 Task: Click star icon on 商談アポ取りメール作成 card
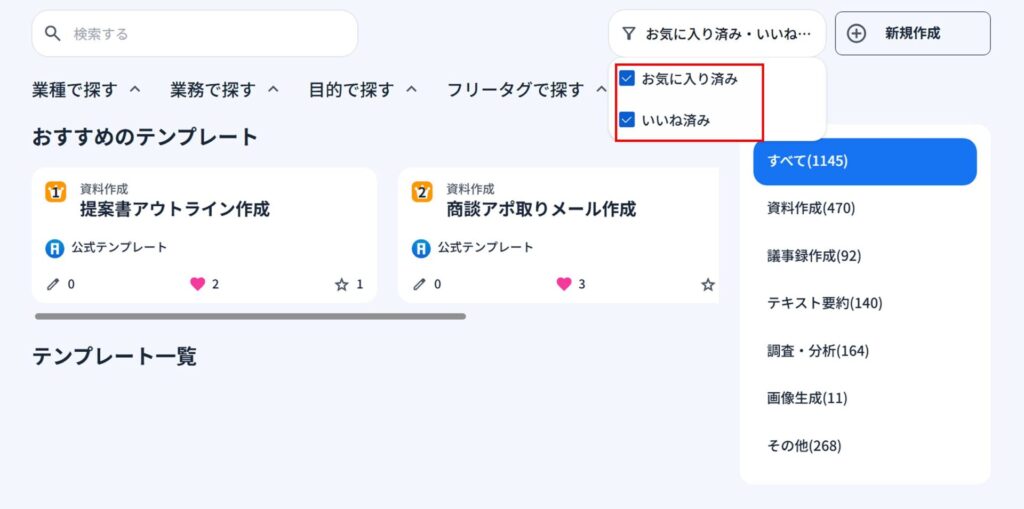click(708, 284)
